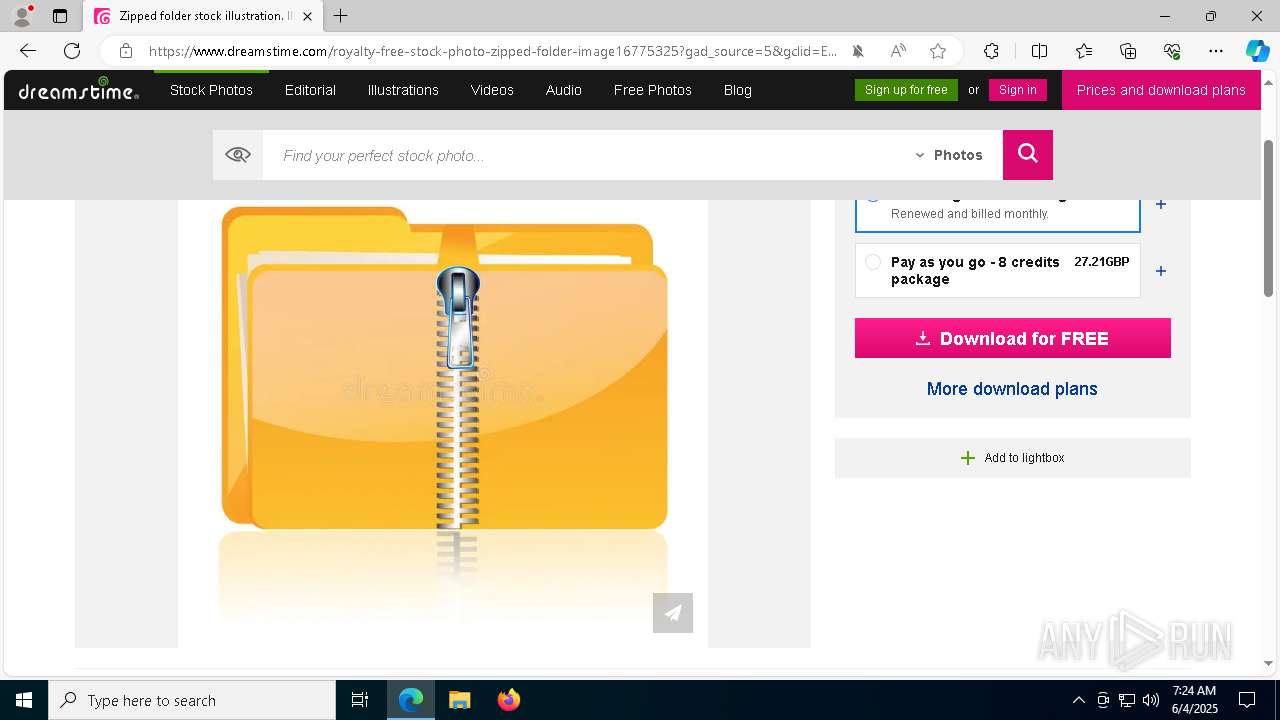Open the Blog link
Screen dimensions: 1280x720
[738, 90]
